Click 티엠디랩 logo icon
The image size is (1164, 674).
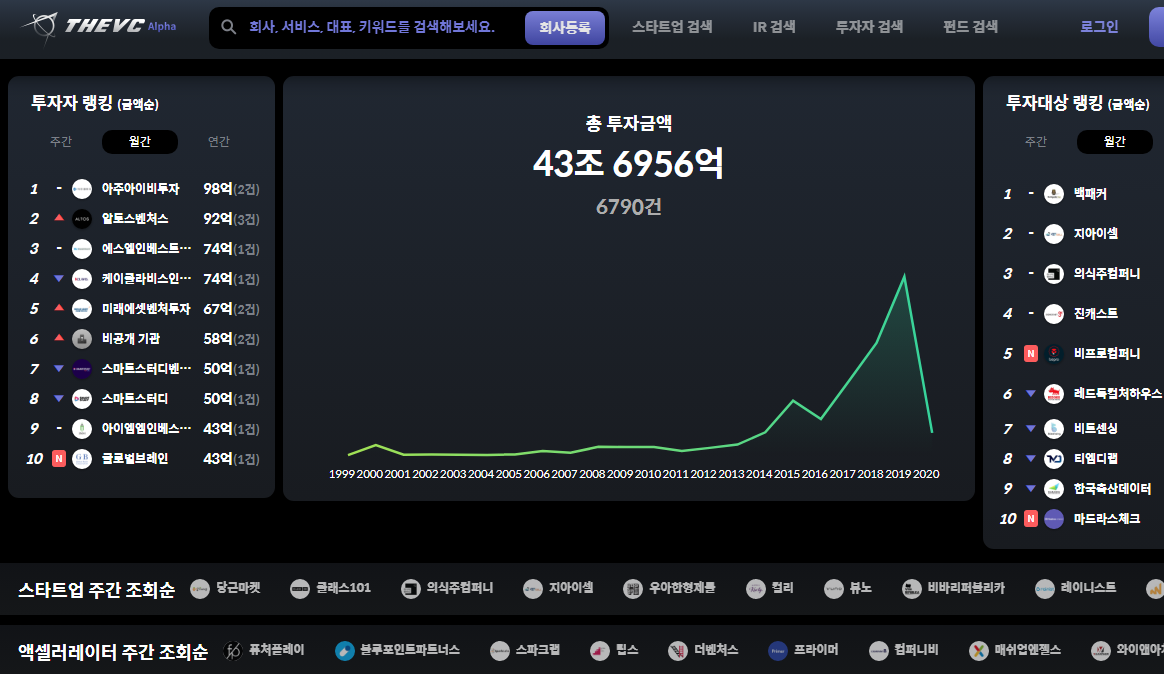click(x=1054, y=459)
